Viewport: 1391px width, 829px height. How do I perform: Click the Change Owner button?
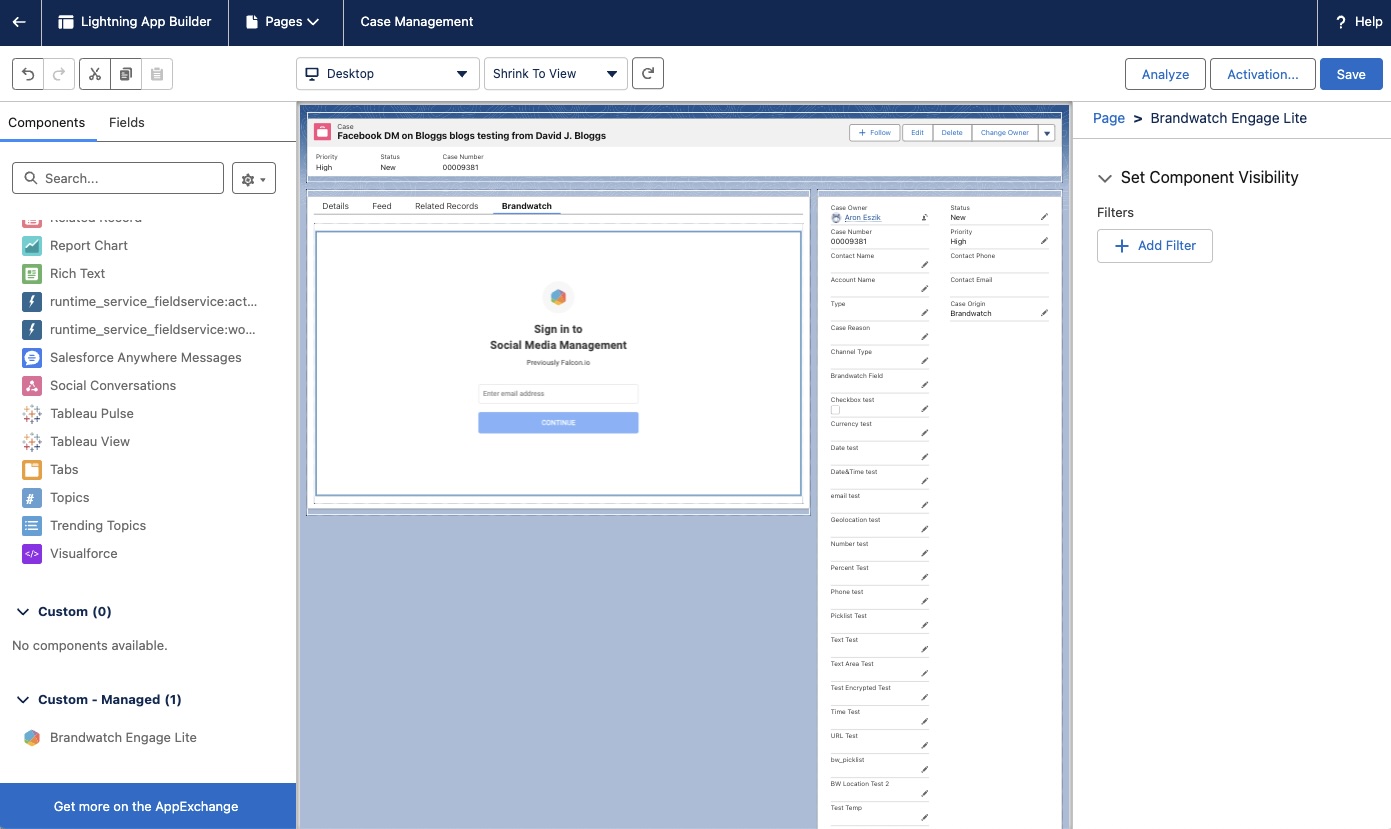click(1005, 133)
